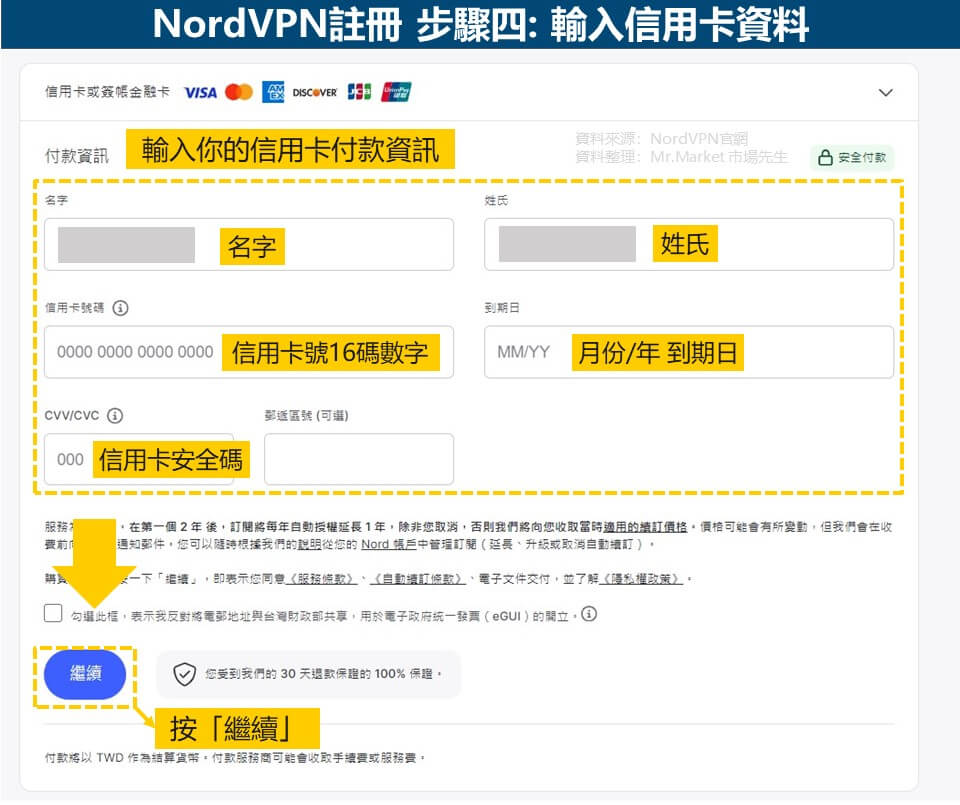Click the Mastercard logo
Screen dimensions: 960x805
click(x=239, y=92)
